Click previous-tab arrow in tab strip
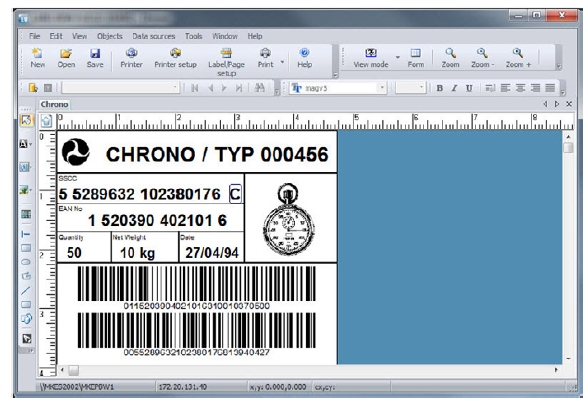Image resolution: width=588 pixels, height=406 pixels. (545, 104)
